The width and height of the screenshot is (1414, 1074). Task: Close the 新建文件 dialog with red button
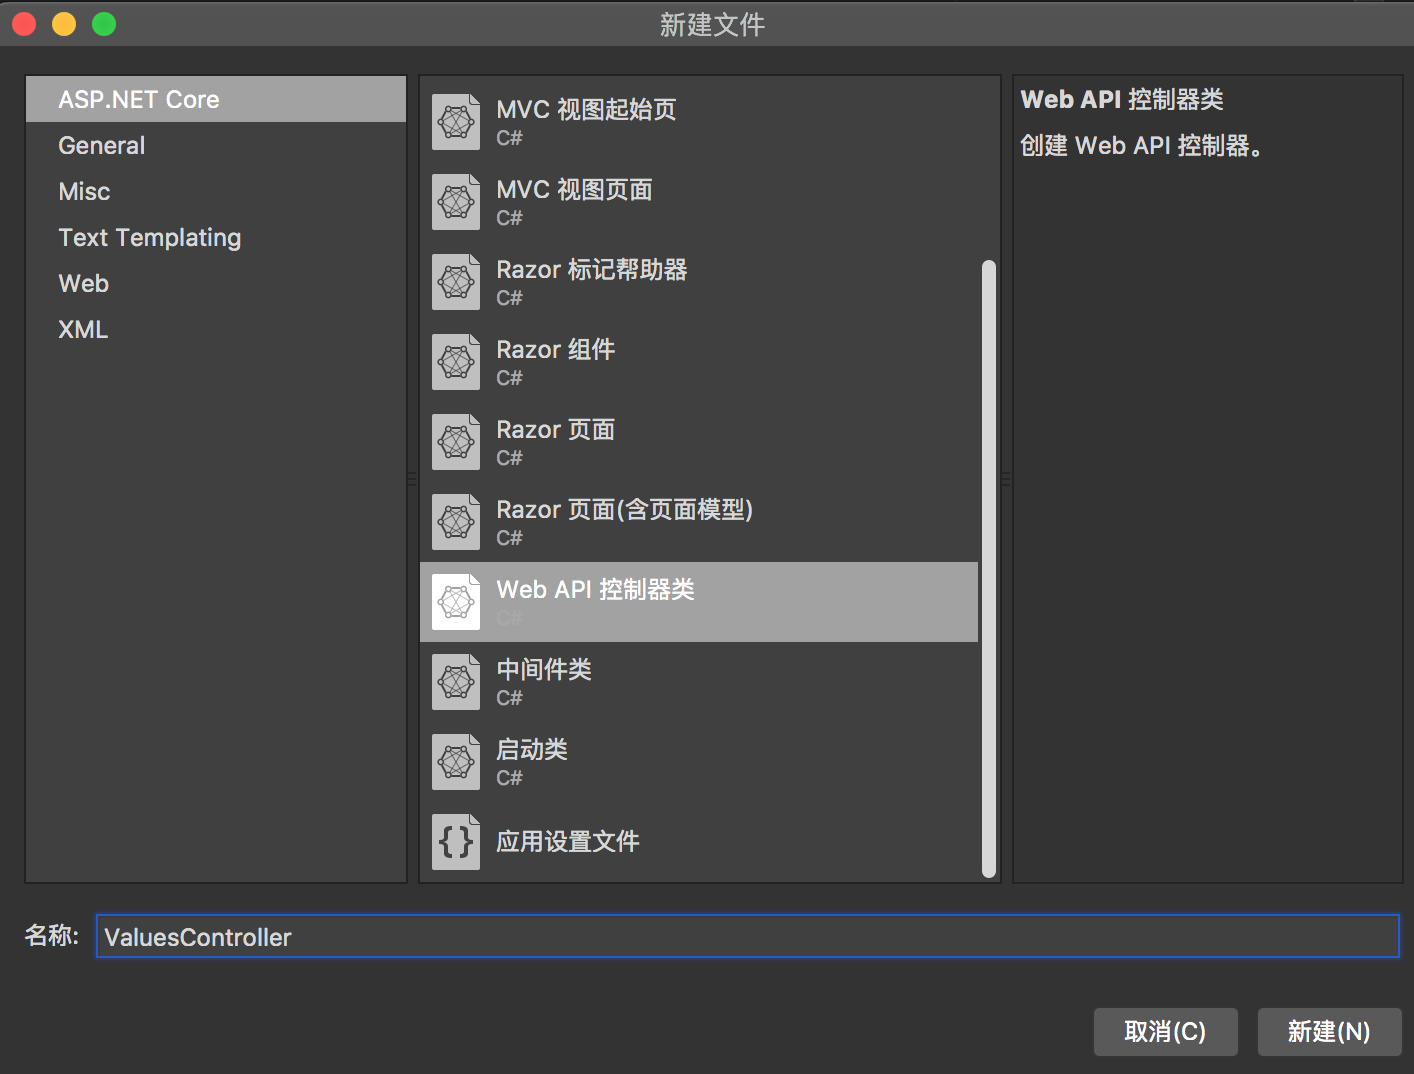24,24
